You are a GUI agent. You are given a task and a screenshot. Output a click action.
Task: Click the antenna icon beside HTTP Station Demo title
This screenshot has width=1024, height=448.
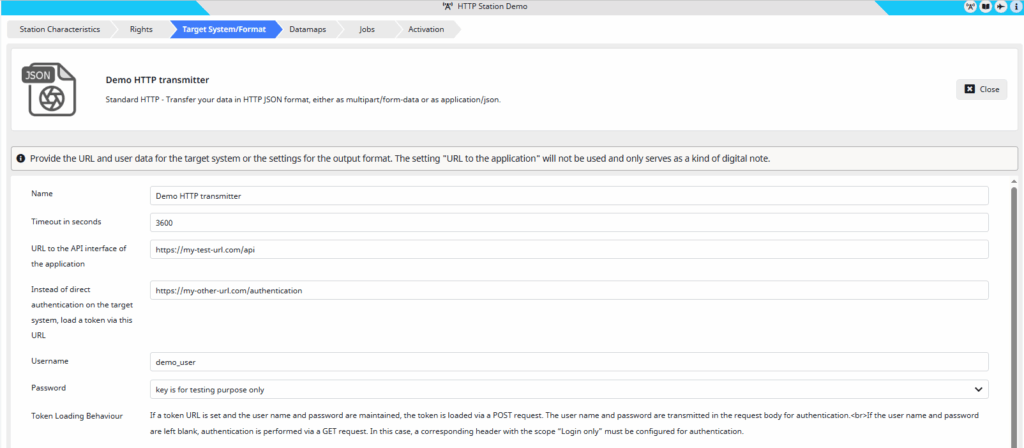tap(447, 7)
